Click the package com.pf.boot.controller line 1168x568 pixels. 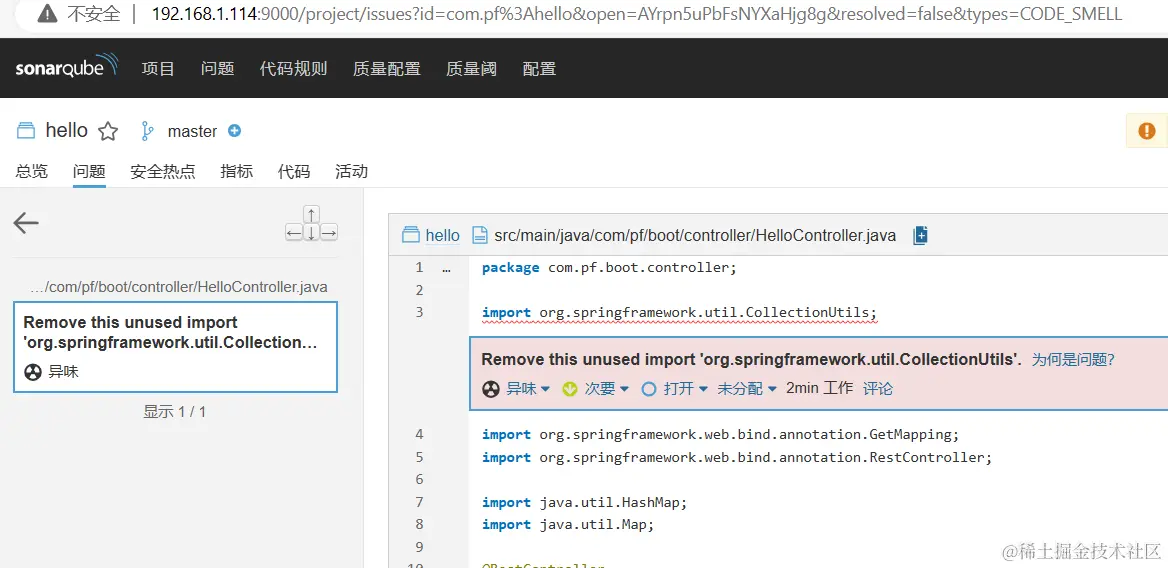pyautogui.click(x=609, y=268)
